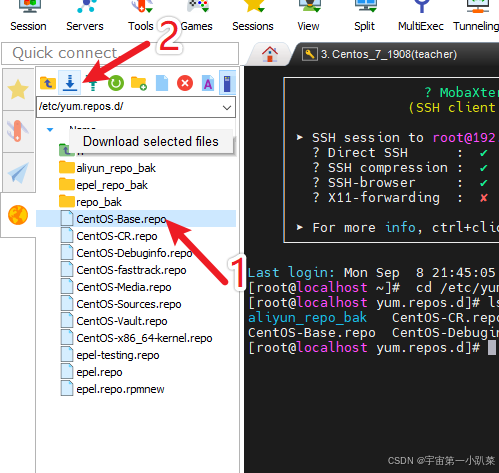
Task: Open the Tools knife sidebar tab
Action: click(18, 131)
